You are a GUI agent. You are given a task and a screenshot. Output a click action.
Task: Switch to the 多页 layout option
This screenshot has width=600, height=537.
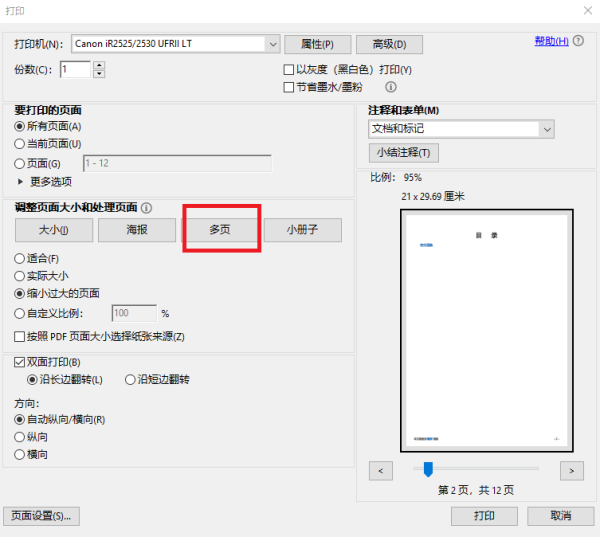point(221,230)
